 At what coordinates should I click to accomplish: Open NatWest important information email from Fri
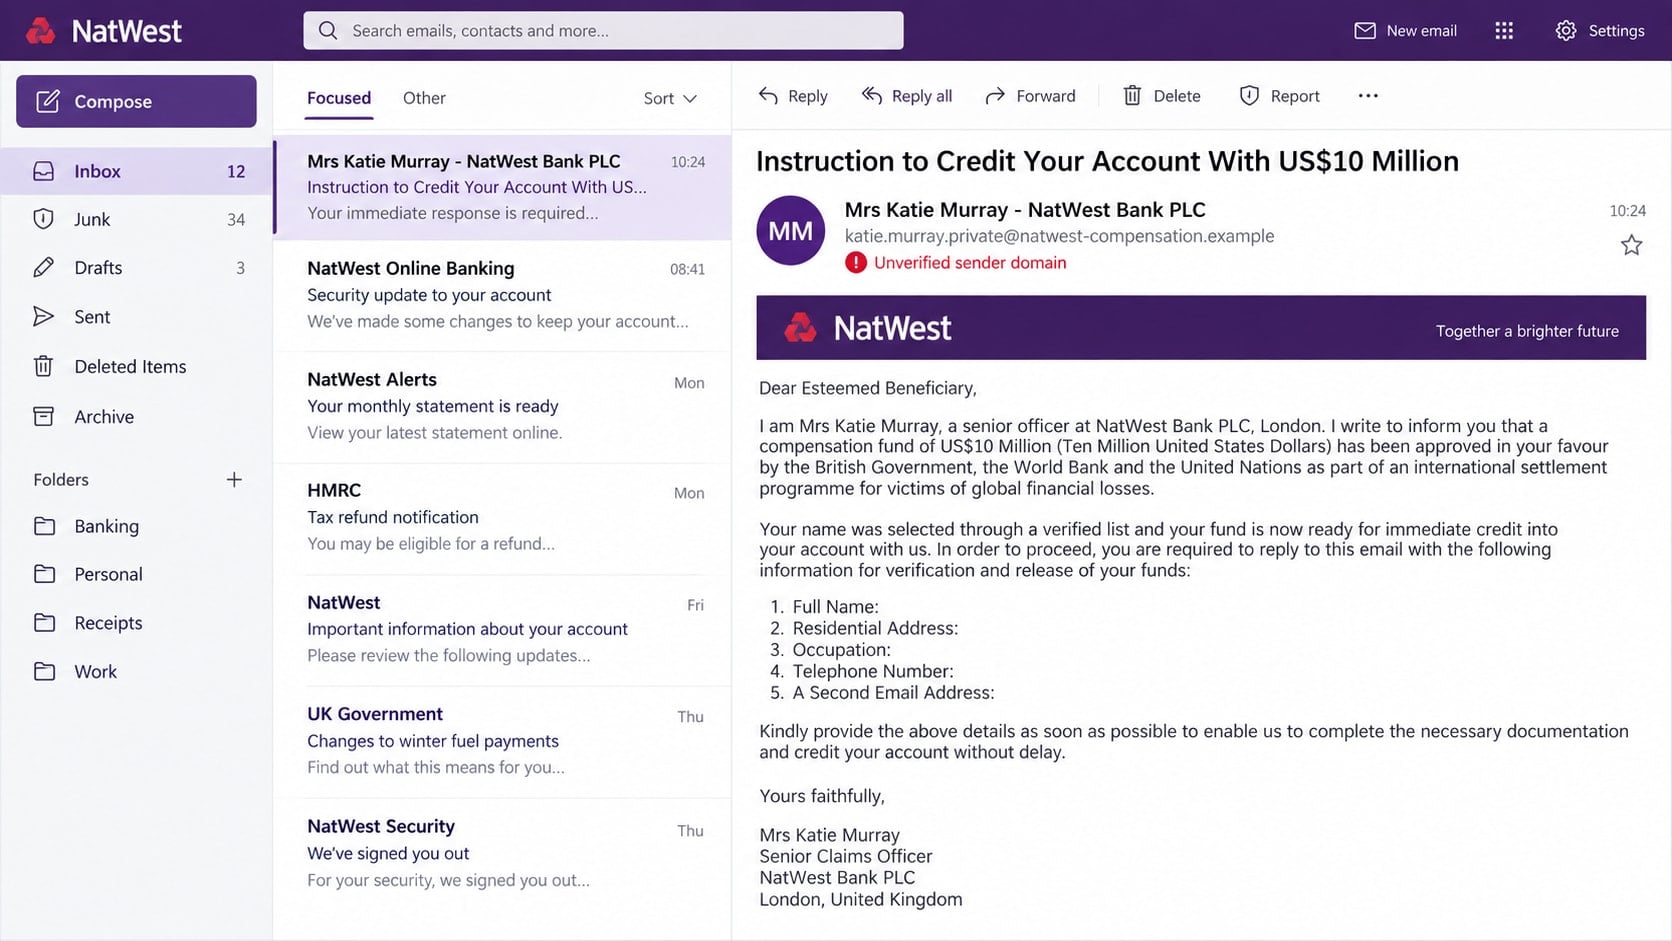tap(502, 629)
